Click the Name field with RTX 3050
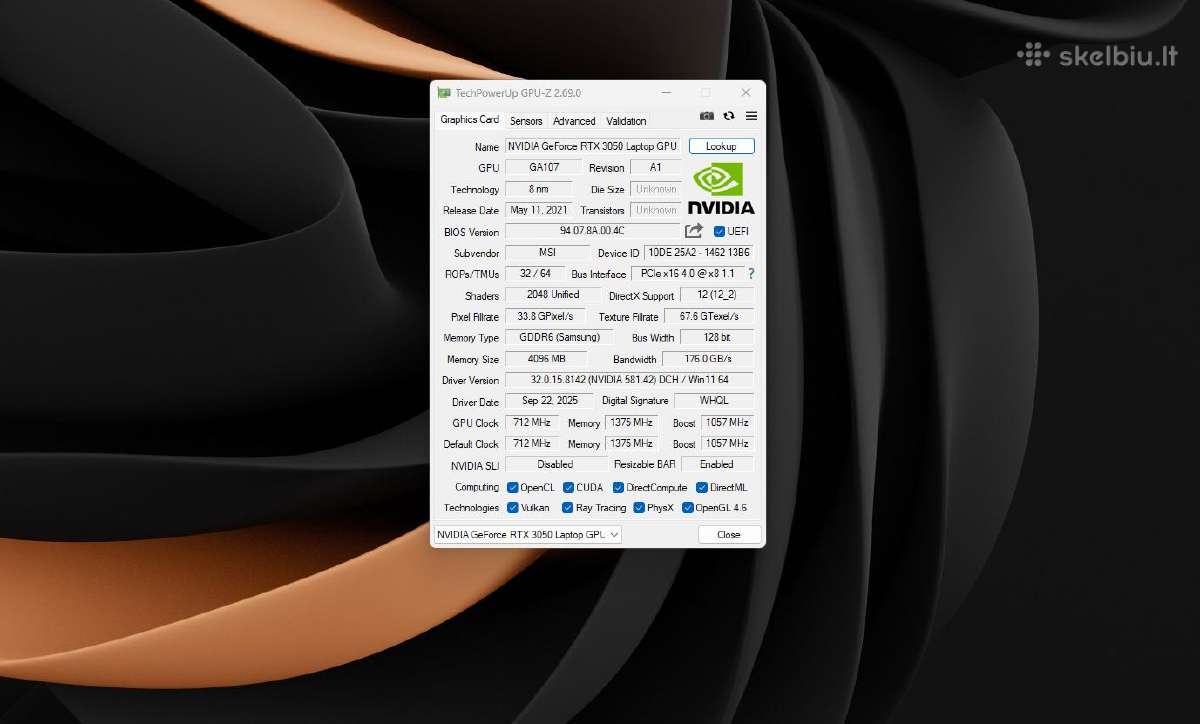 (x=593, y=146)
